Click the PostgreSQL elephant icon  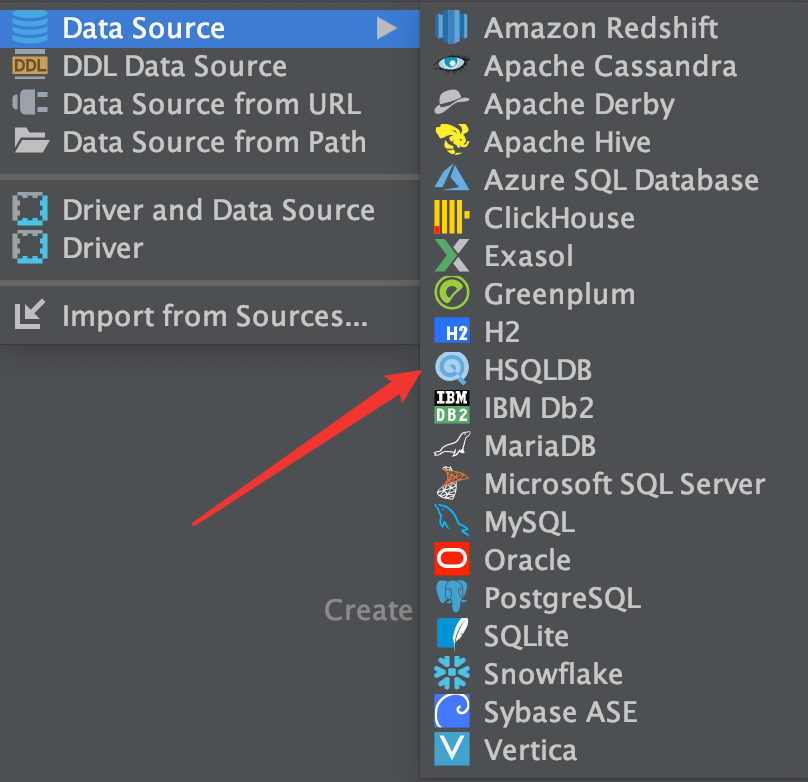[x=451, y=597]
